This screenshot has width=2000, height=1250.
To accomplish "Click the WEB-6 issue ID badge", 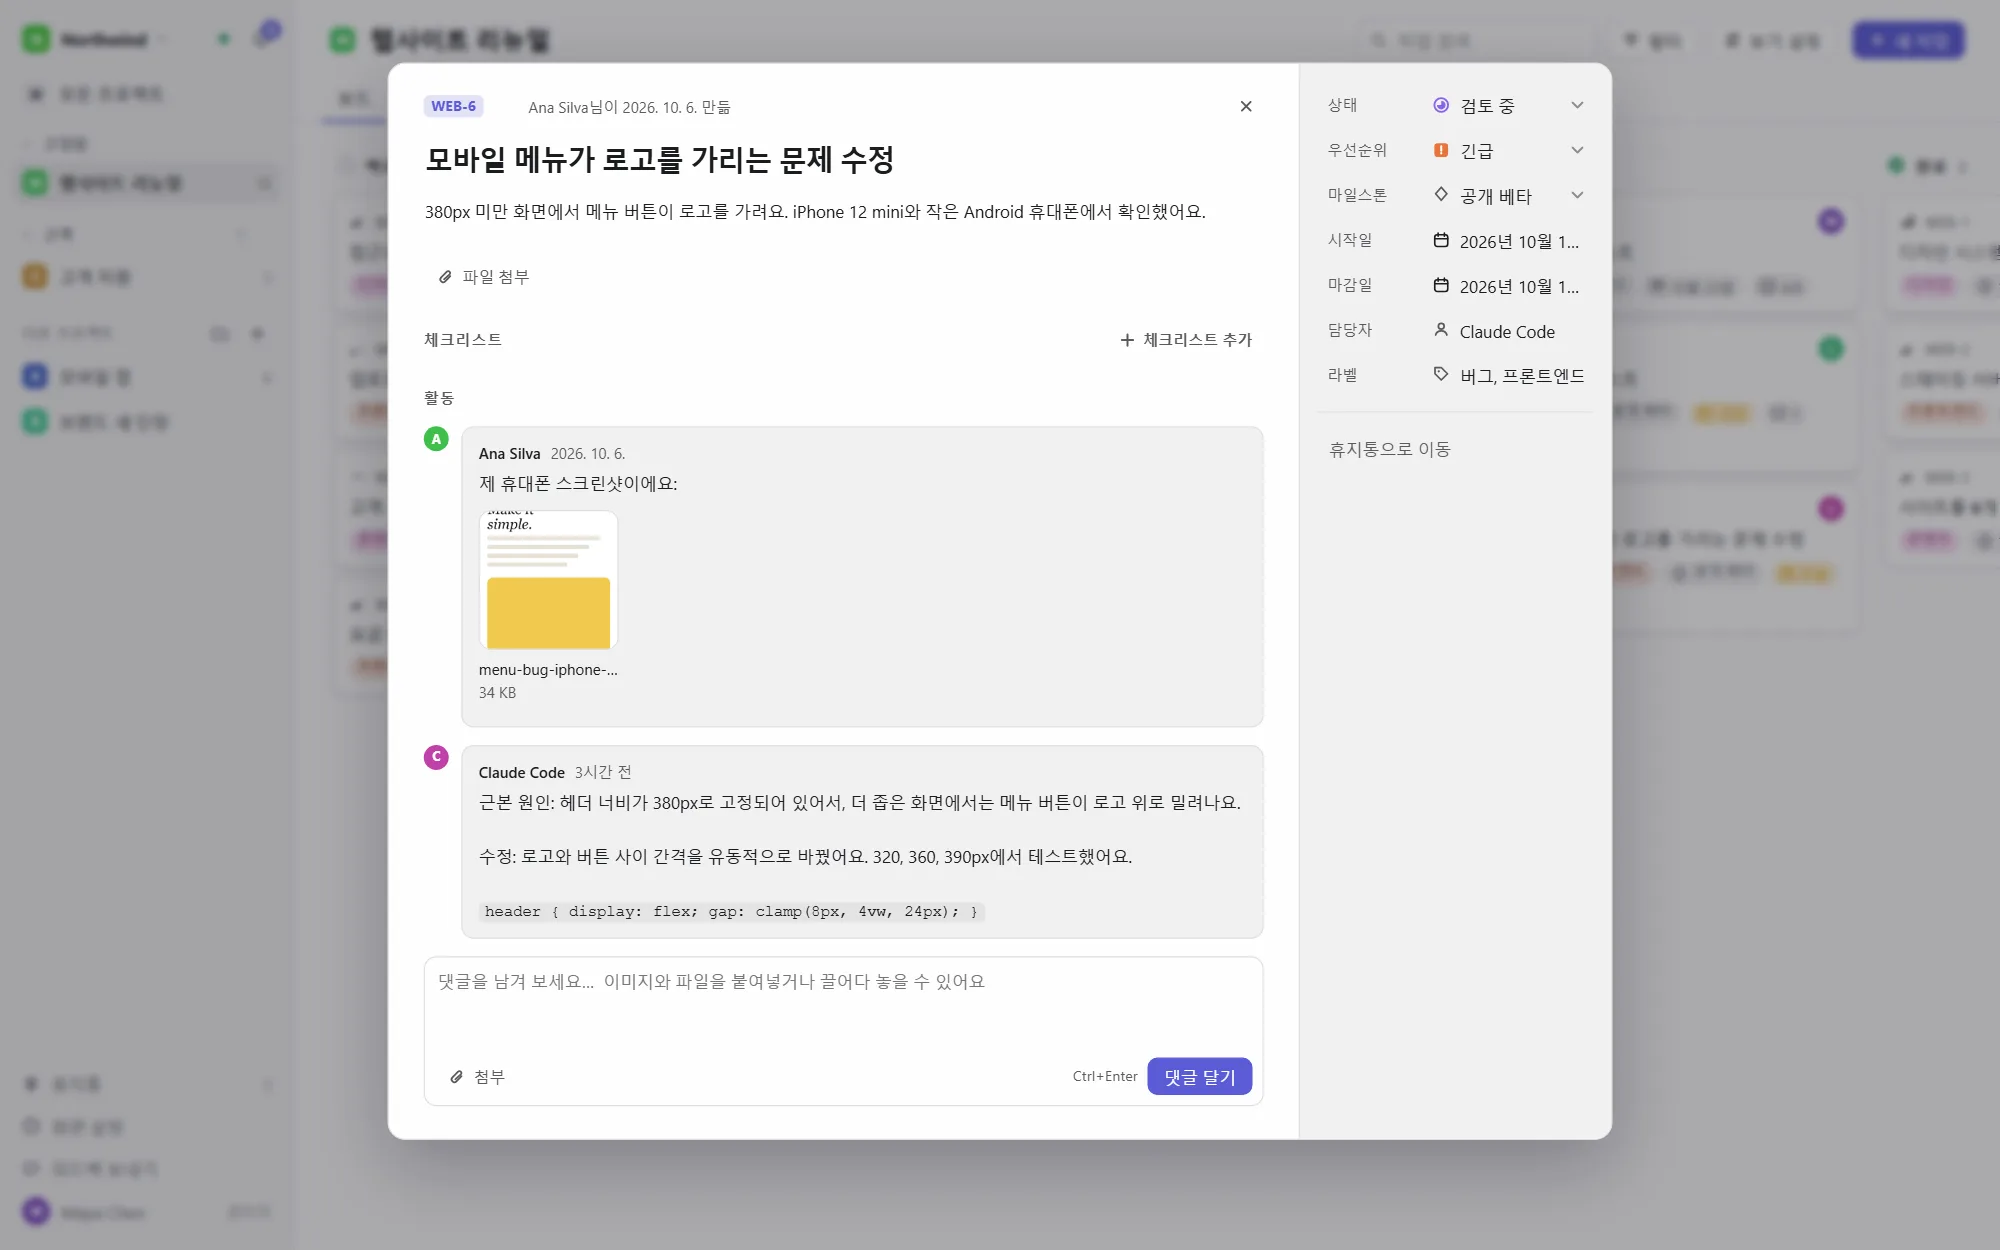I will 453,106.
